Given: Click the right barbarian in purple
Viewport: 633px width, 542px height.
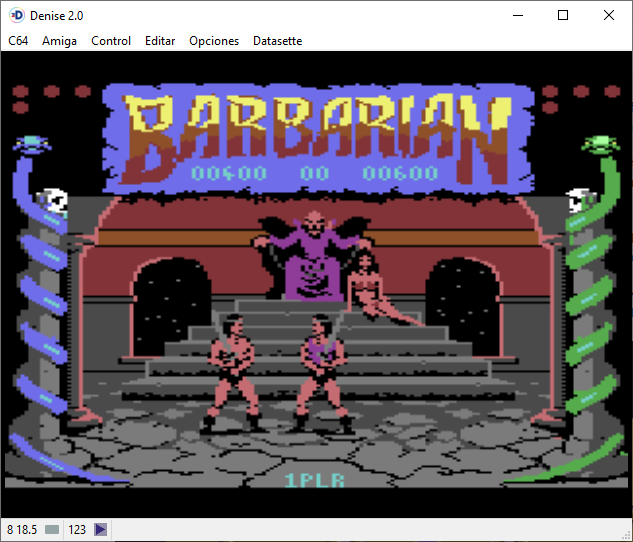Looking at the screenshot, I should (322, 372).
